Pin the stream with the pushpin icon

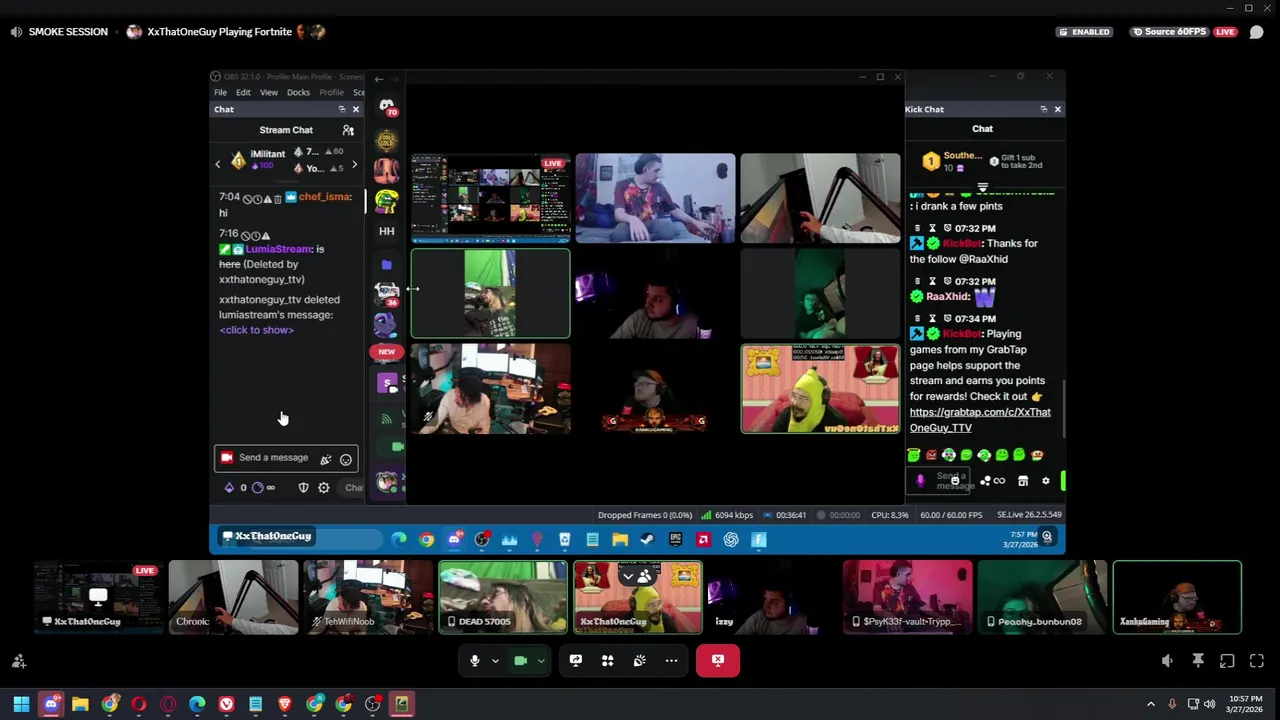1198,661
